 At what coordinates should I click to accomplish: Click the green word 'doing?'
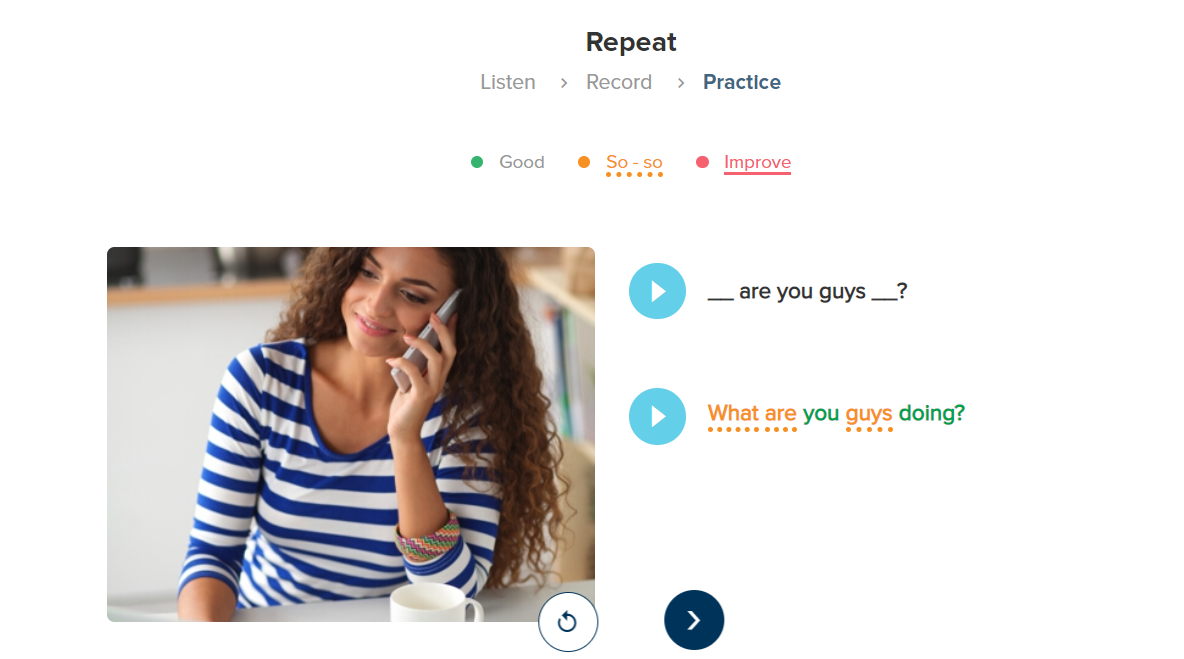click(x=932, y=414)
